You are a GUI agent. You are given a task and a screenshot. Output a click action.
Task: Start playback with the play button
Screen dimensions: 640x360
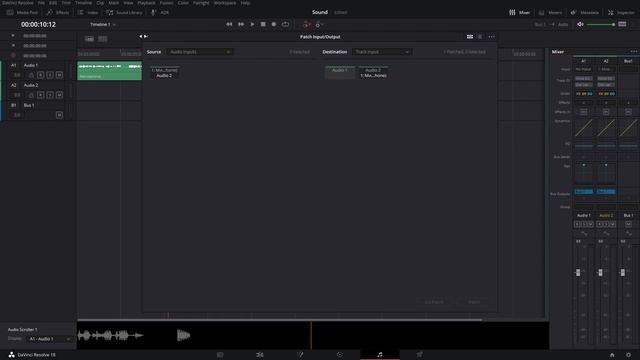252,24
